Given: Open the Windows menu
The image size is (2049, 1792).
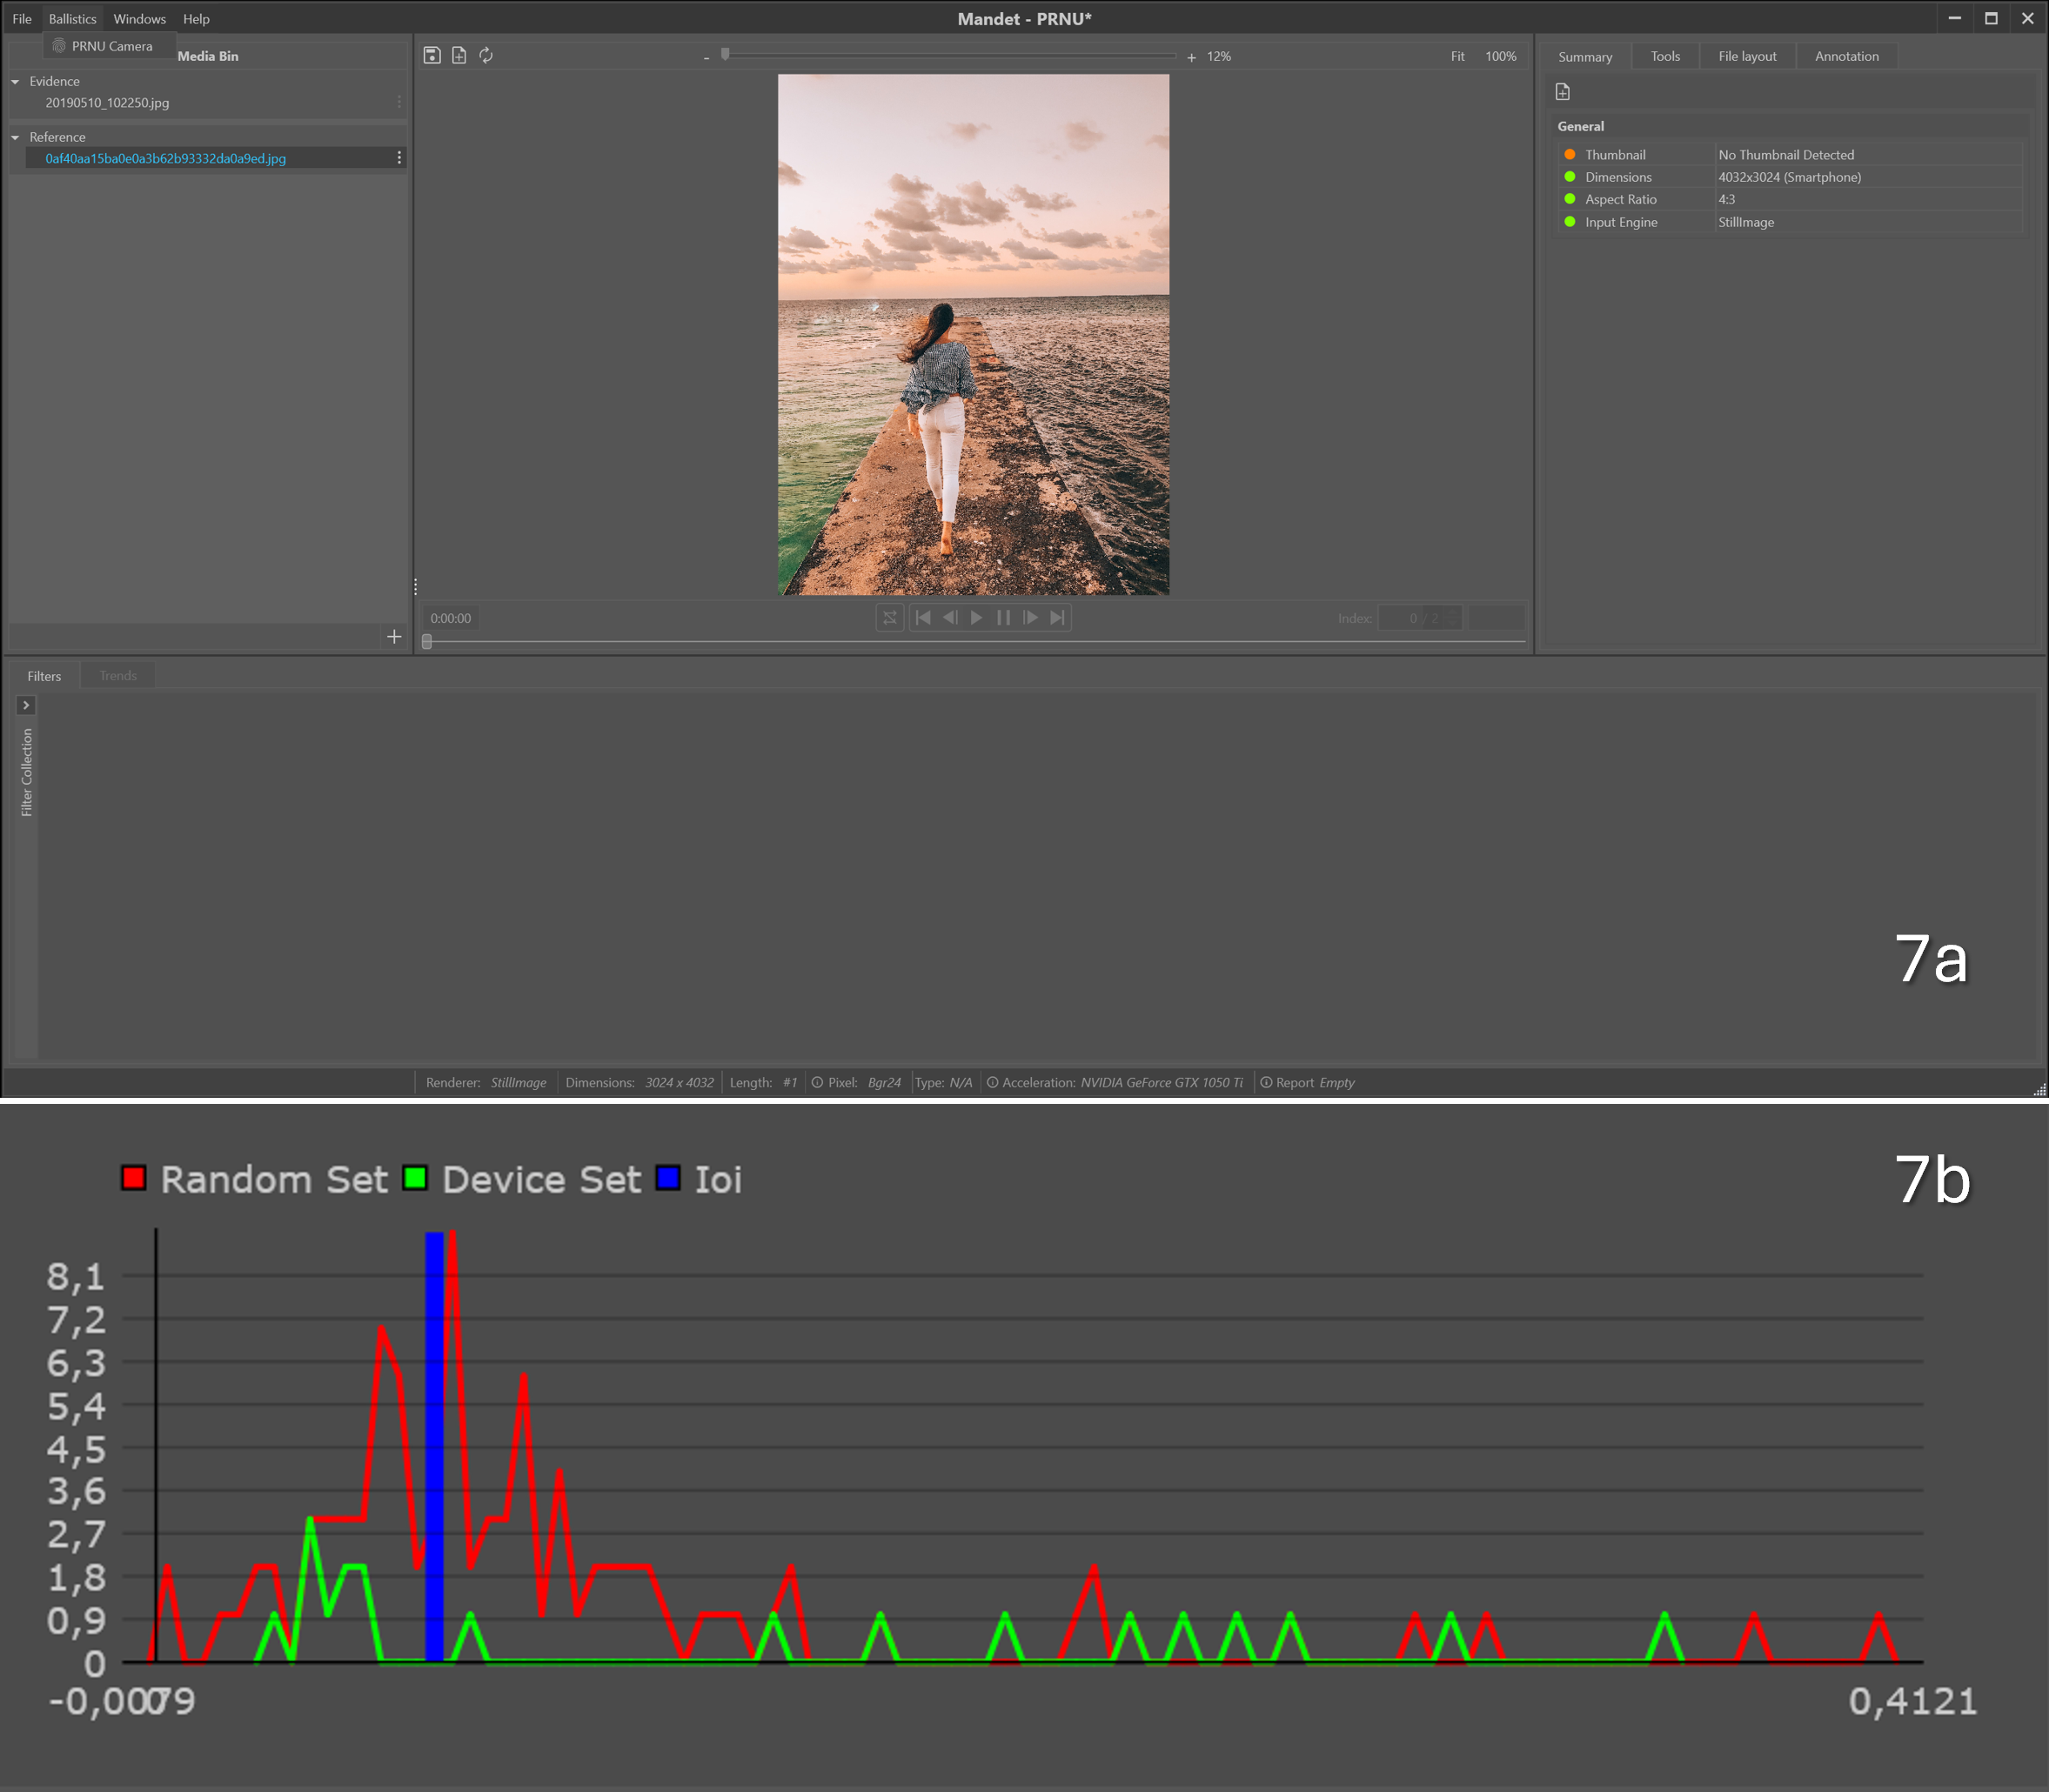Looking at the screenshot, I should (139, 19).
